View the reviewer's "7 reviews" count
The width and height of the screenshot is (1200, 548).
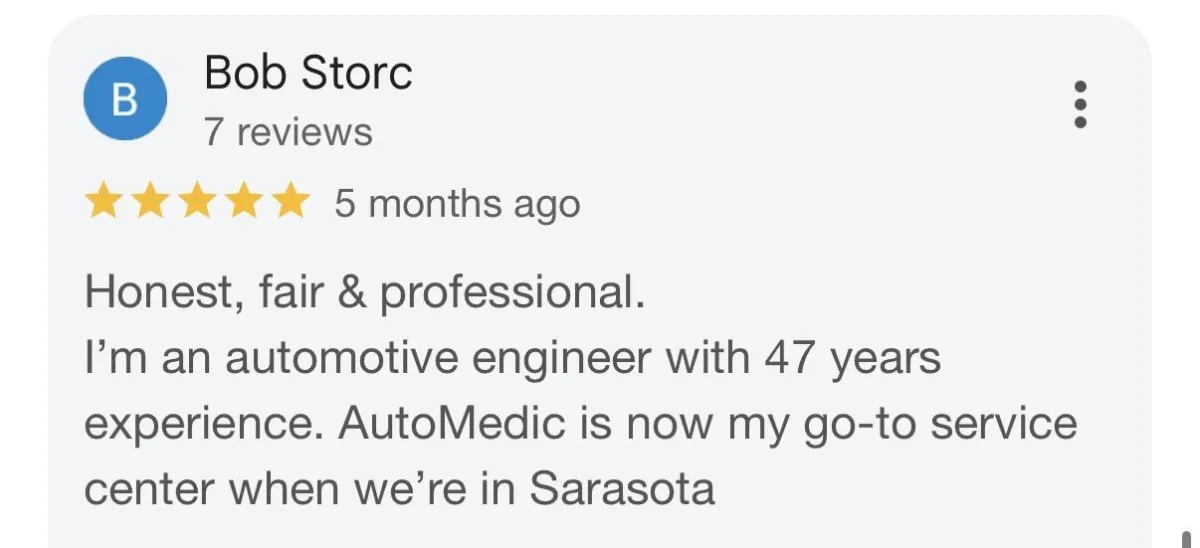click(288, 132)
